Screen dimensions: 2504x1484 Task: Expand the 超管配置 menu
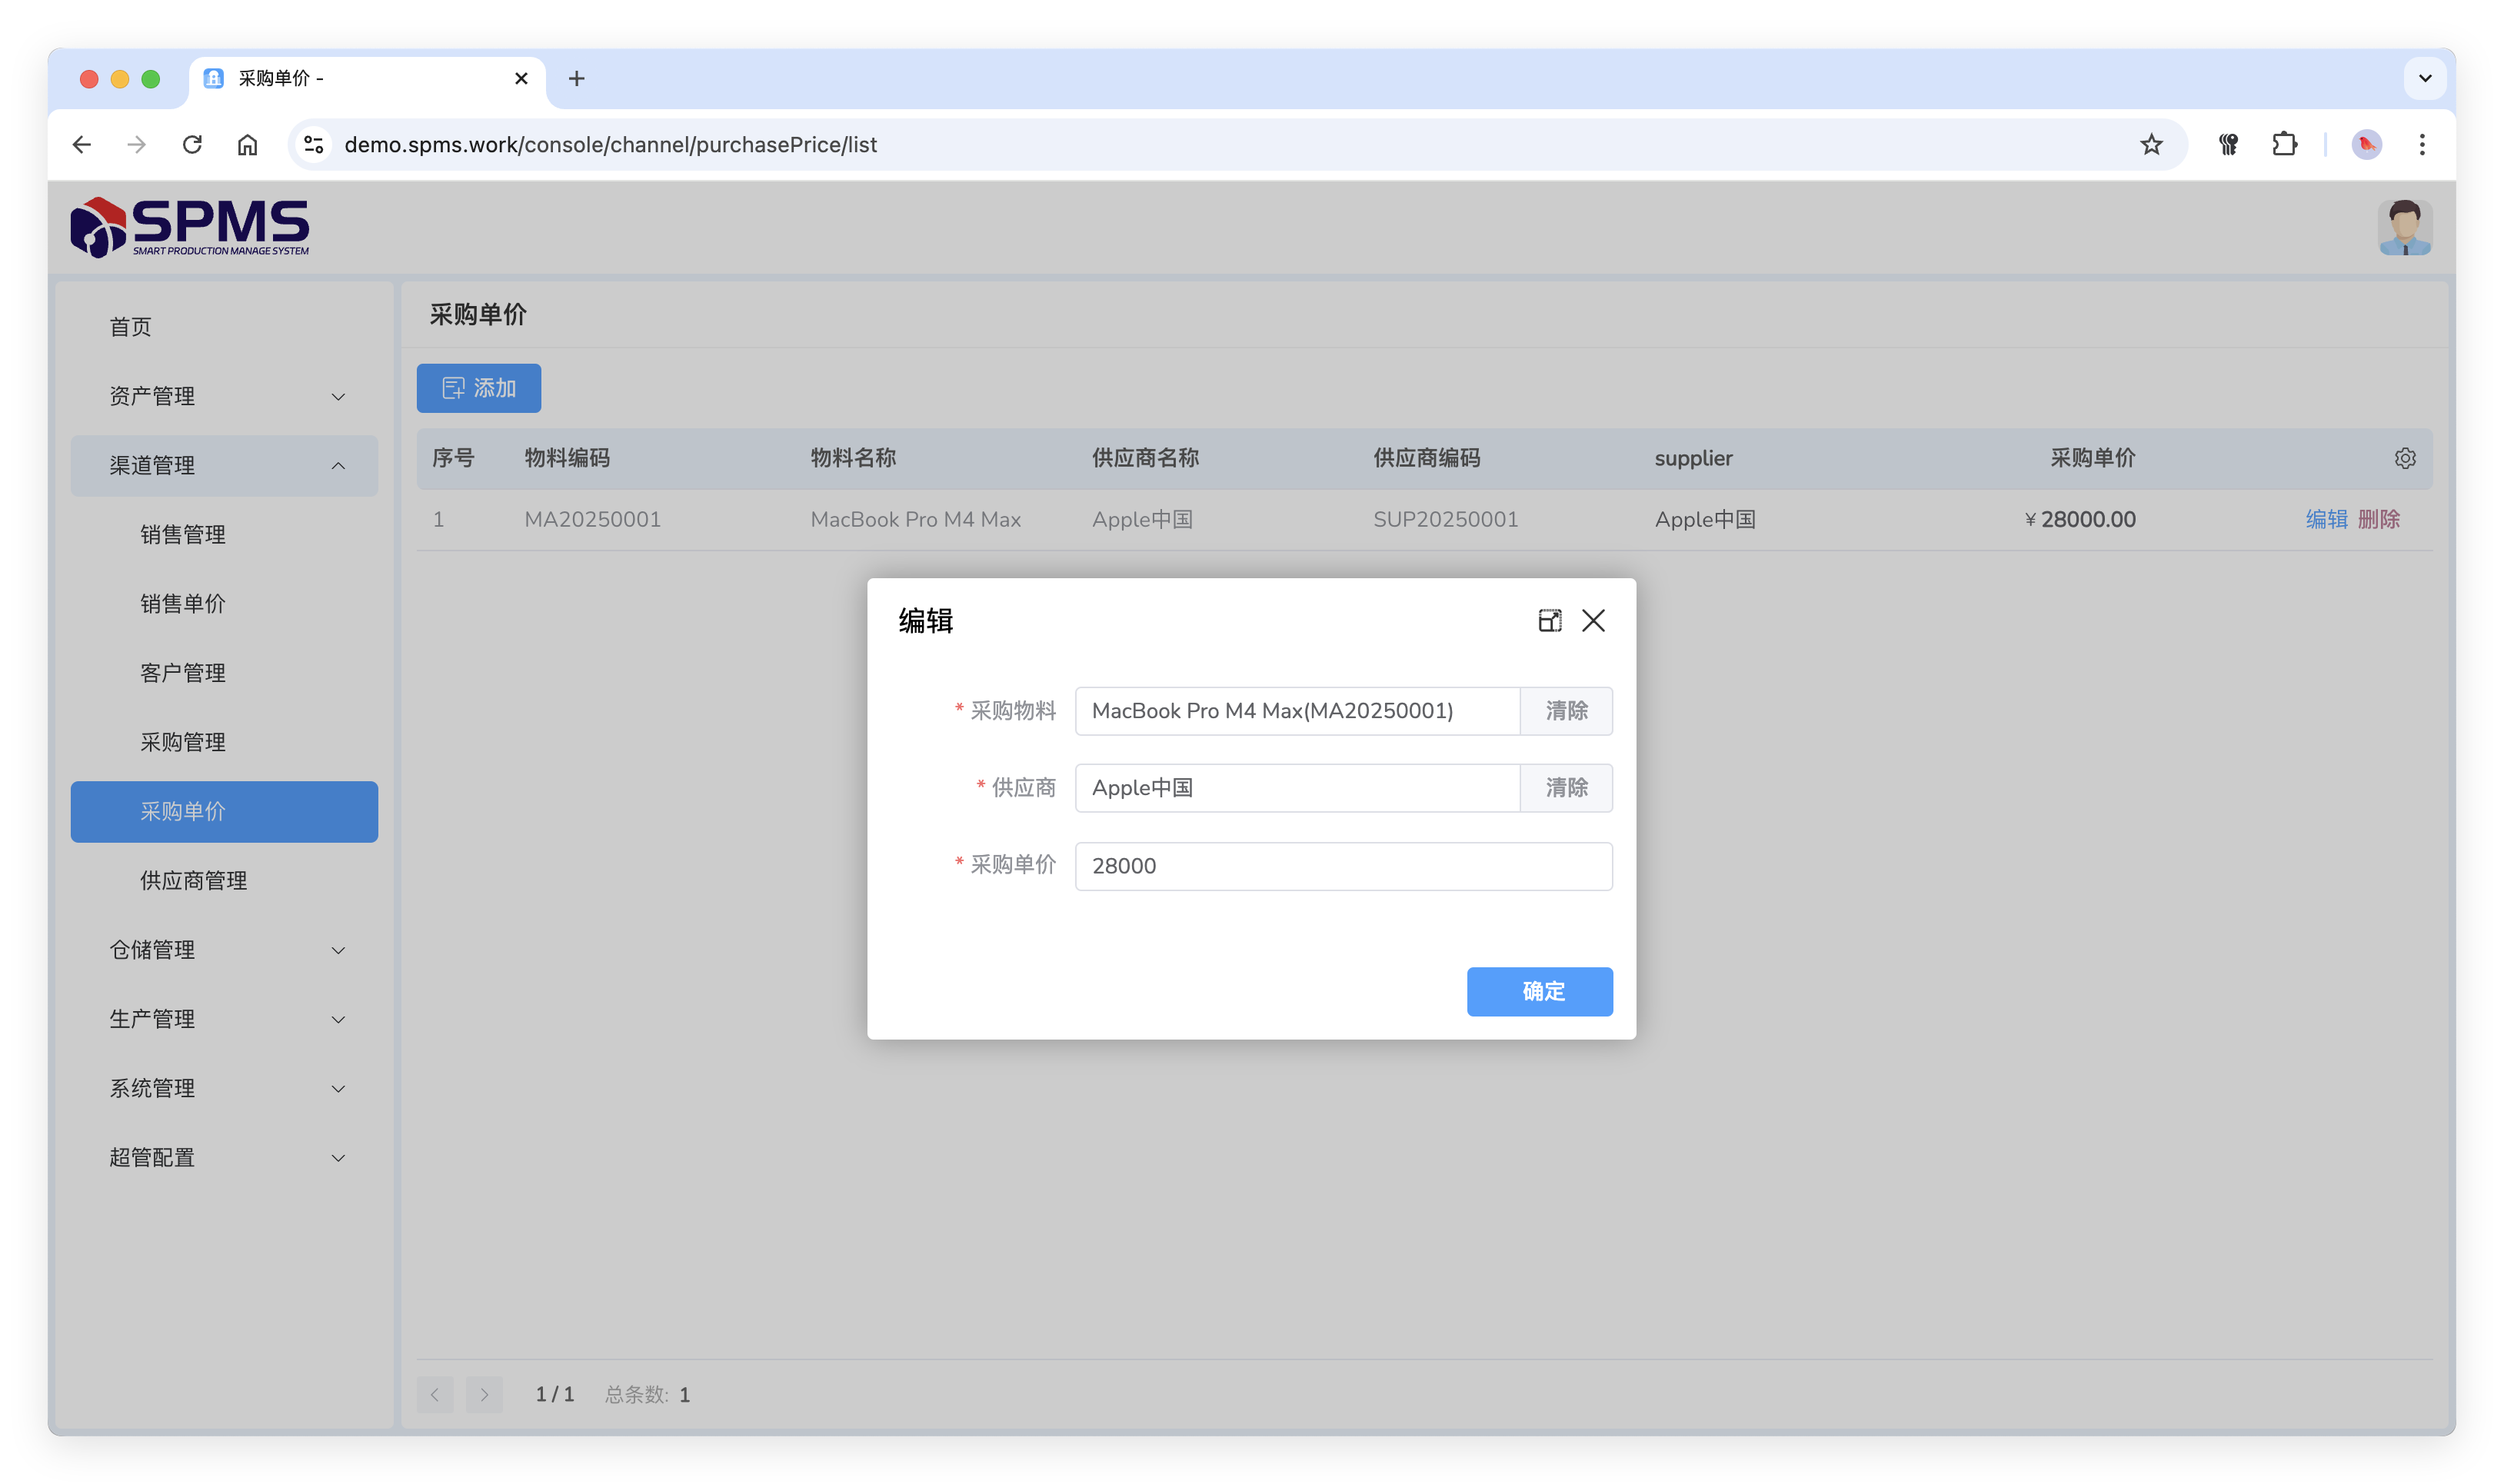pos(224,1157)
